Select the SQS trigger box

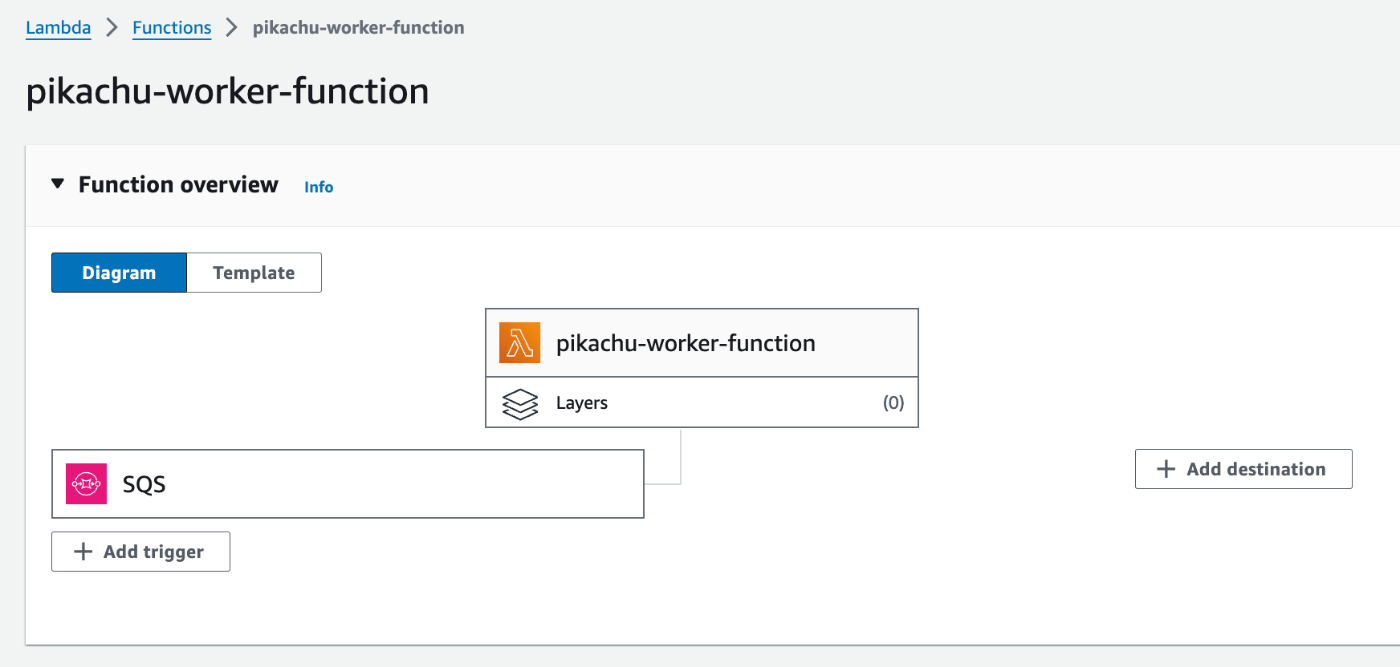pos(348,484)
